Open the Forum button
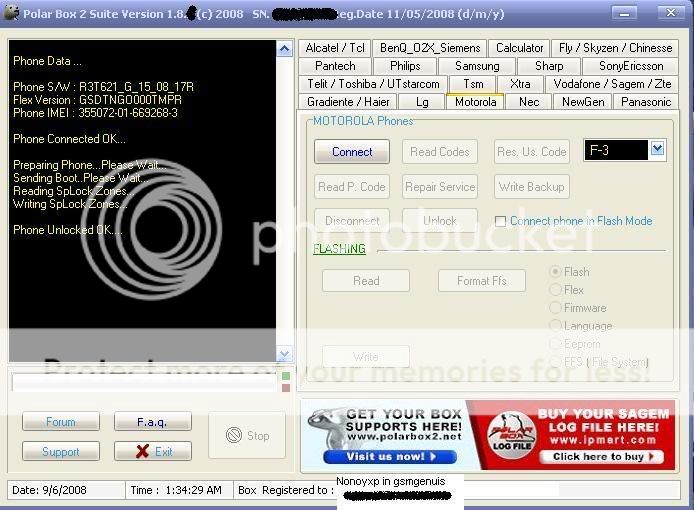694x510 pixels. 61,421
